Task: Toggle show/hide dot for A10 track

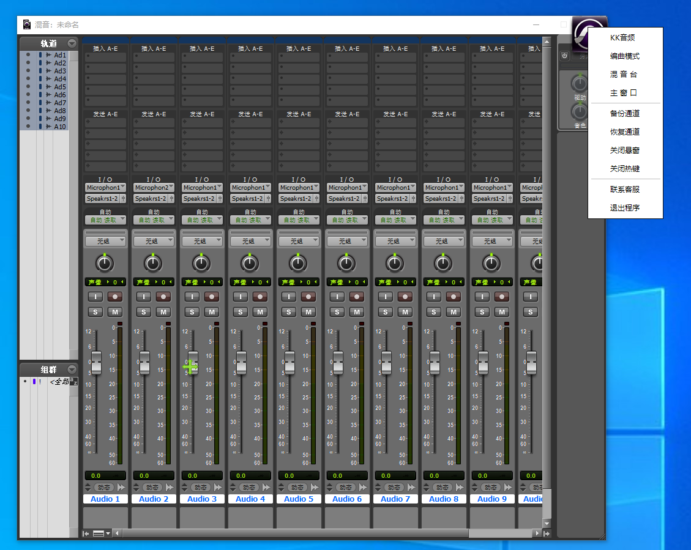Action: point(28,126)
